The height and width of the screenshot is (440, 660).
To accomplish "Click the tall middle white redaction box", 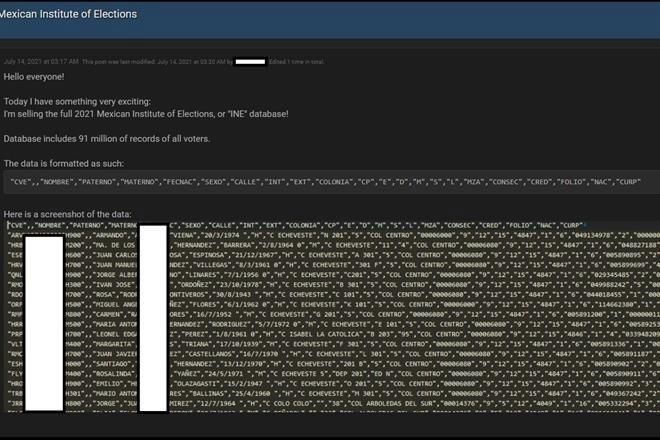I will (x=153, y=318).
